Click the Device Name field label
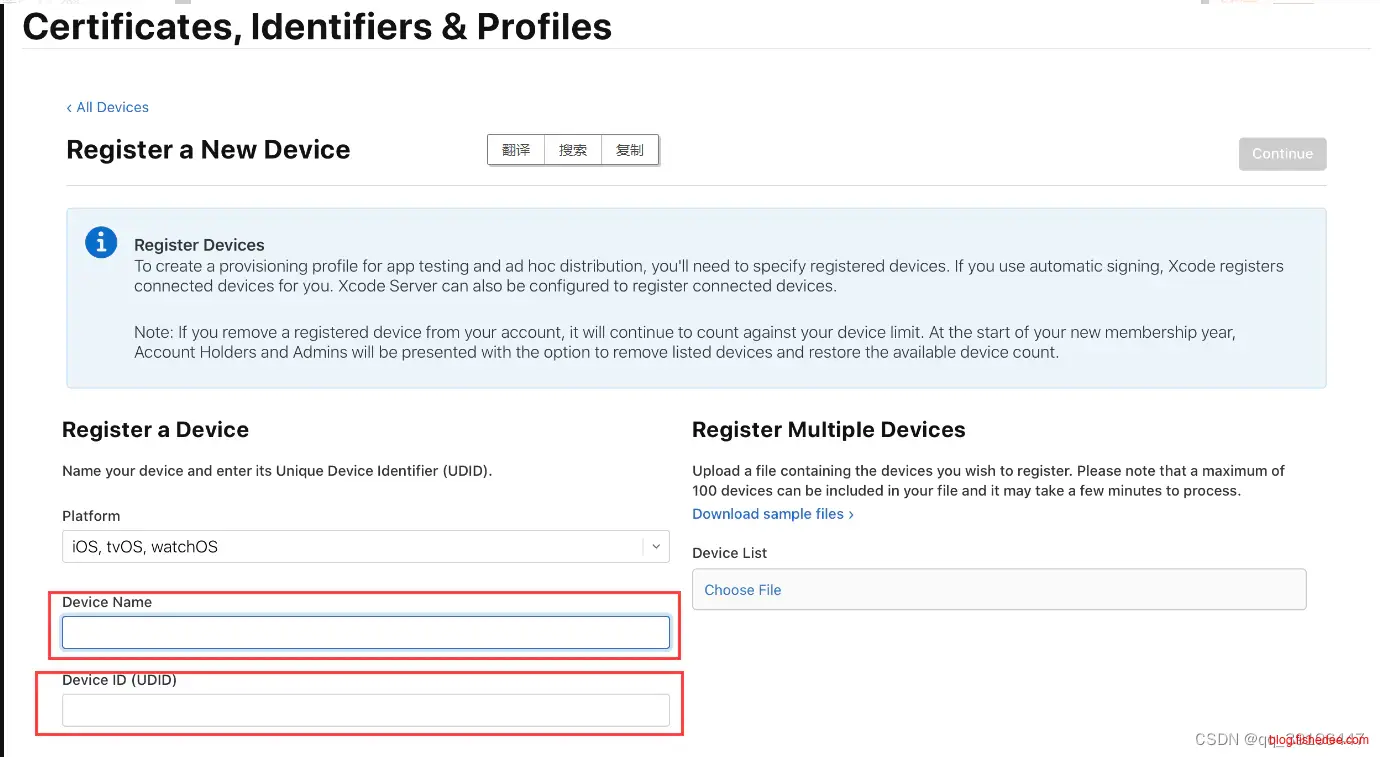The width and height of the screenshot is (1380, 757). click(x=107, y=602)
